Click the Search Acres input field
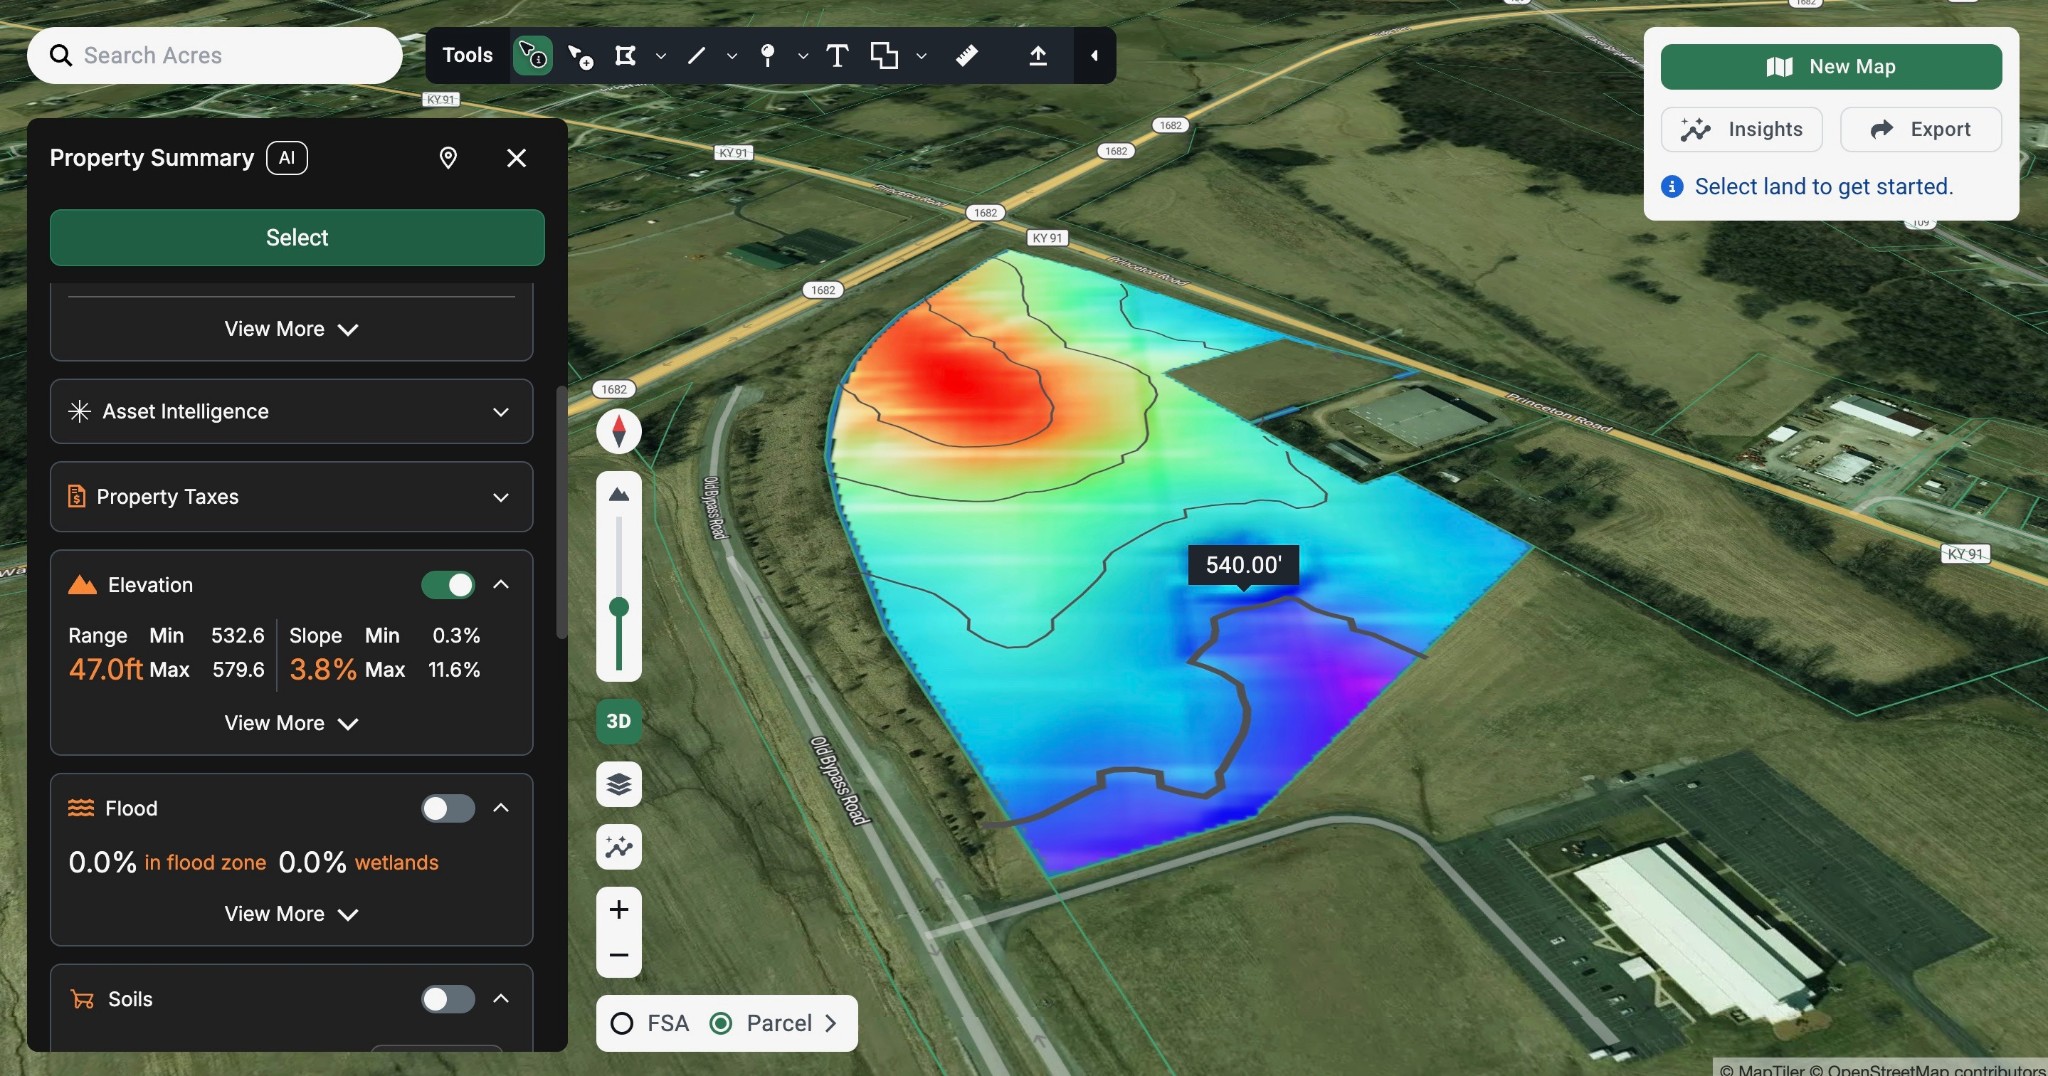This screenshot has height=1076, width=2048. tap(230, 56)
